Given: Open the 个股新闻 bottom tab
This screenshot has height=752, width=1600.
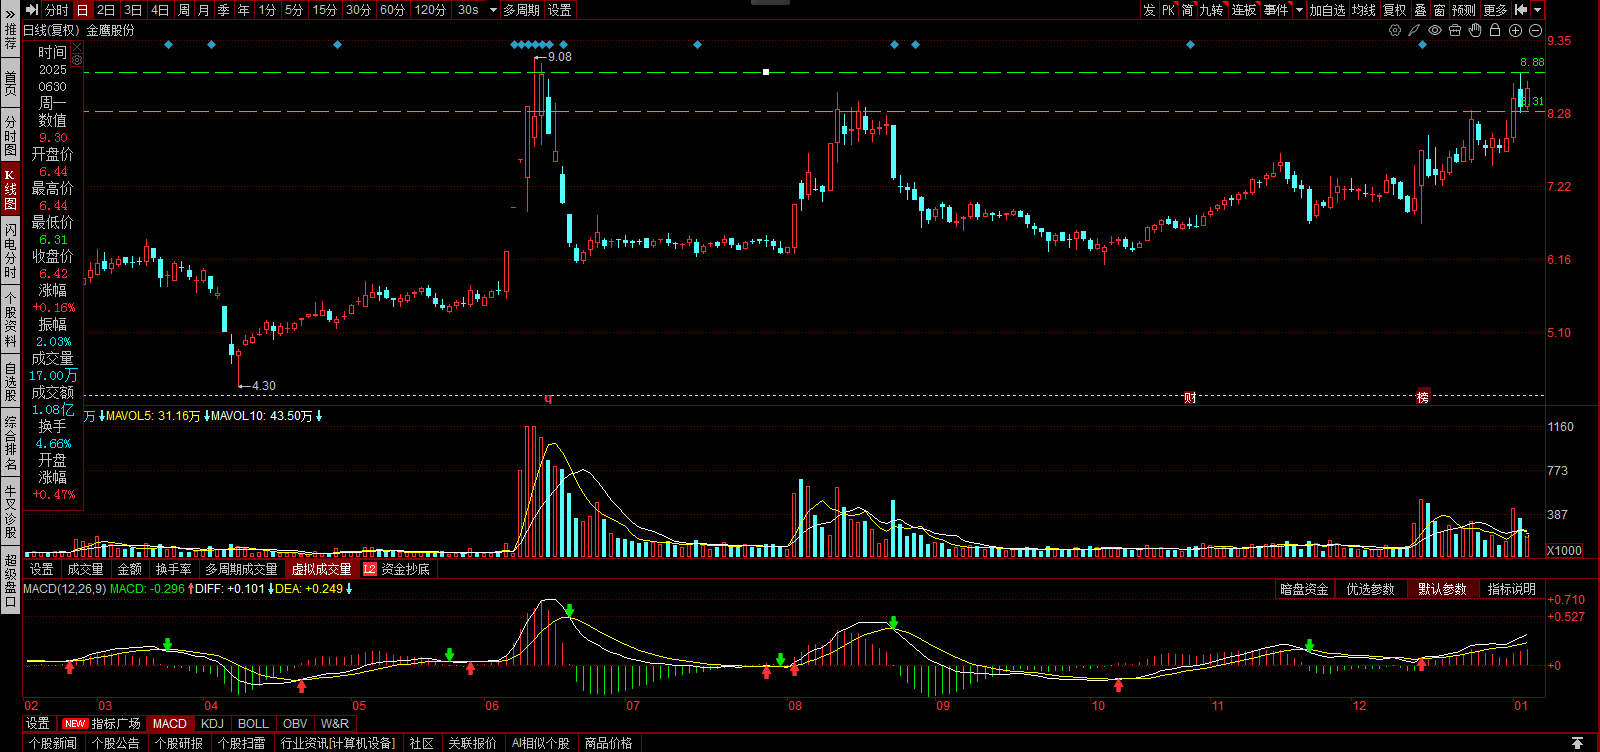Looking at the screenshot, I should point(53,743).
